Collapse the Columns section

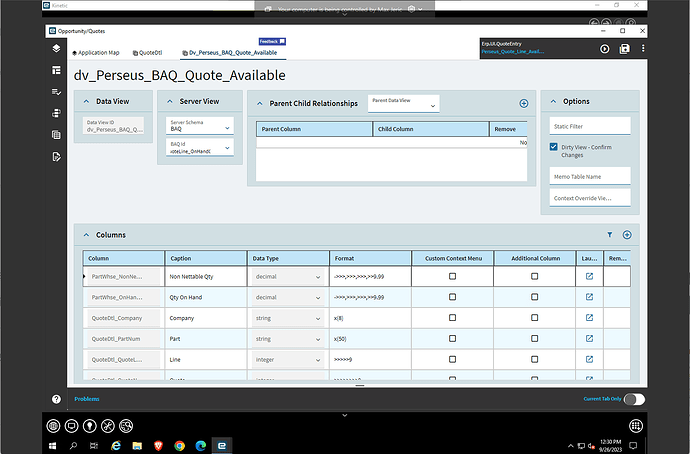86,235
